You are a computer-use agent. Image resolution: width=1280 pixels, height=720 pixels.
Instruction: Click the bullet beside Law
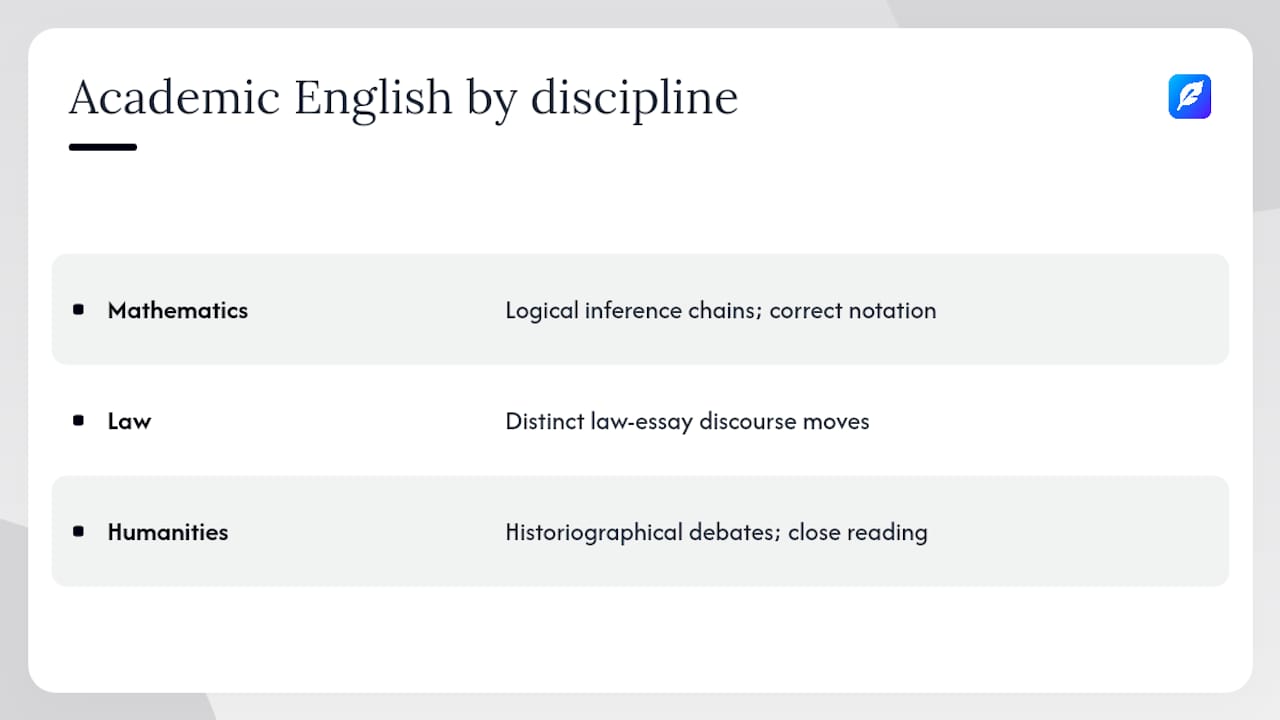coord(79,421)
